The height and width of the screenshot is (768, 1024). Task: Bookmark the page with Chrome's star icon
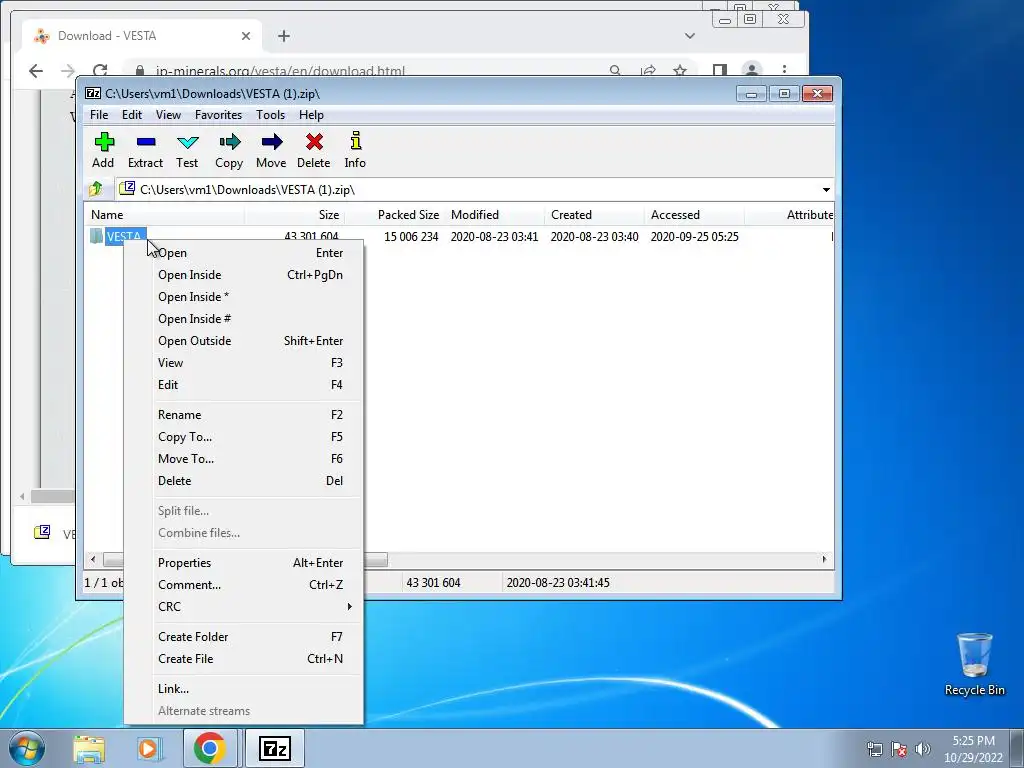tap(680, 71)
